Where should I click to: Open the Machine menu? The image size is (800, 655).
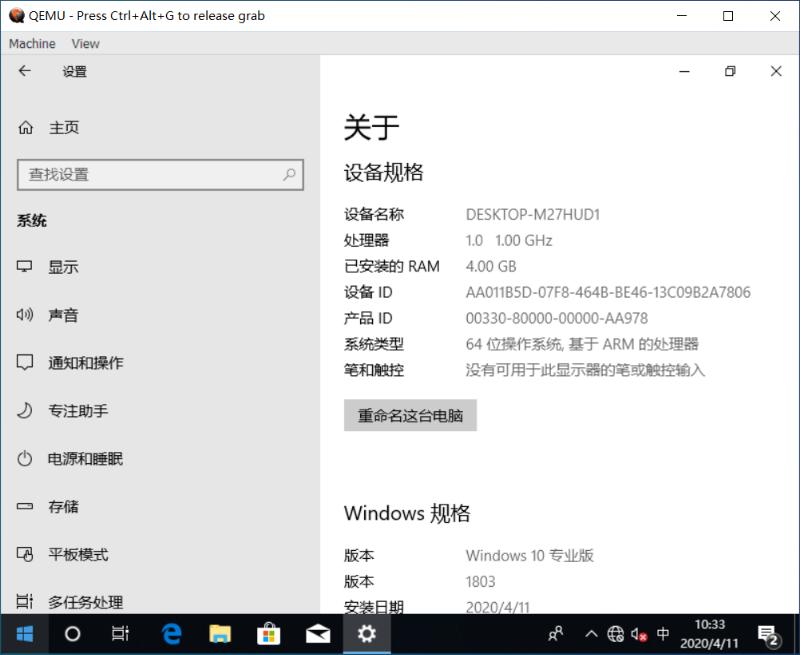point(32,43)
